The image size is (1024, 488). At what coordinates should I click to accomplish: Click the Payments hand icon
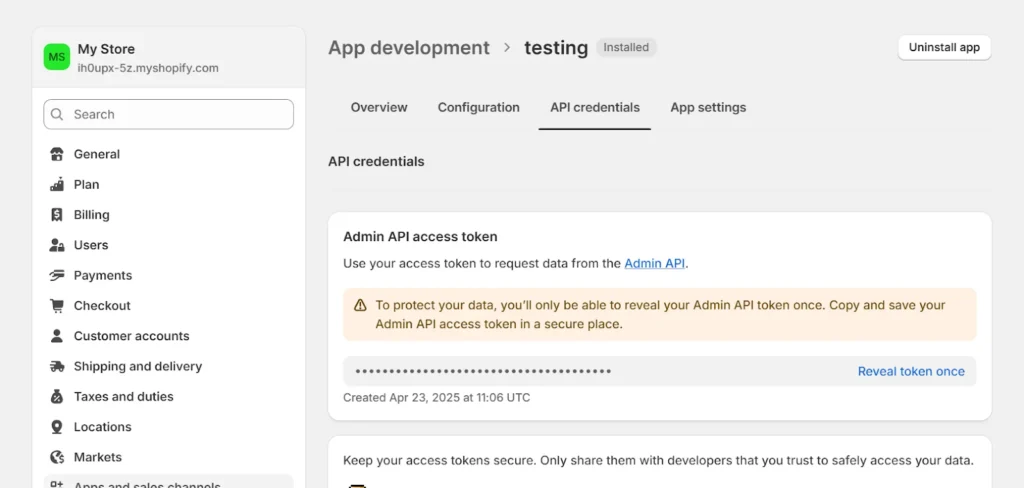57,275
